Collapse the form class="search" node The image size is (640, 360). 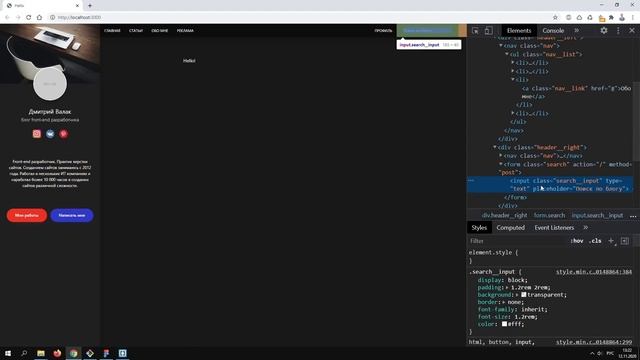pyautogui.click(x=501, y=164)
